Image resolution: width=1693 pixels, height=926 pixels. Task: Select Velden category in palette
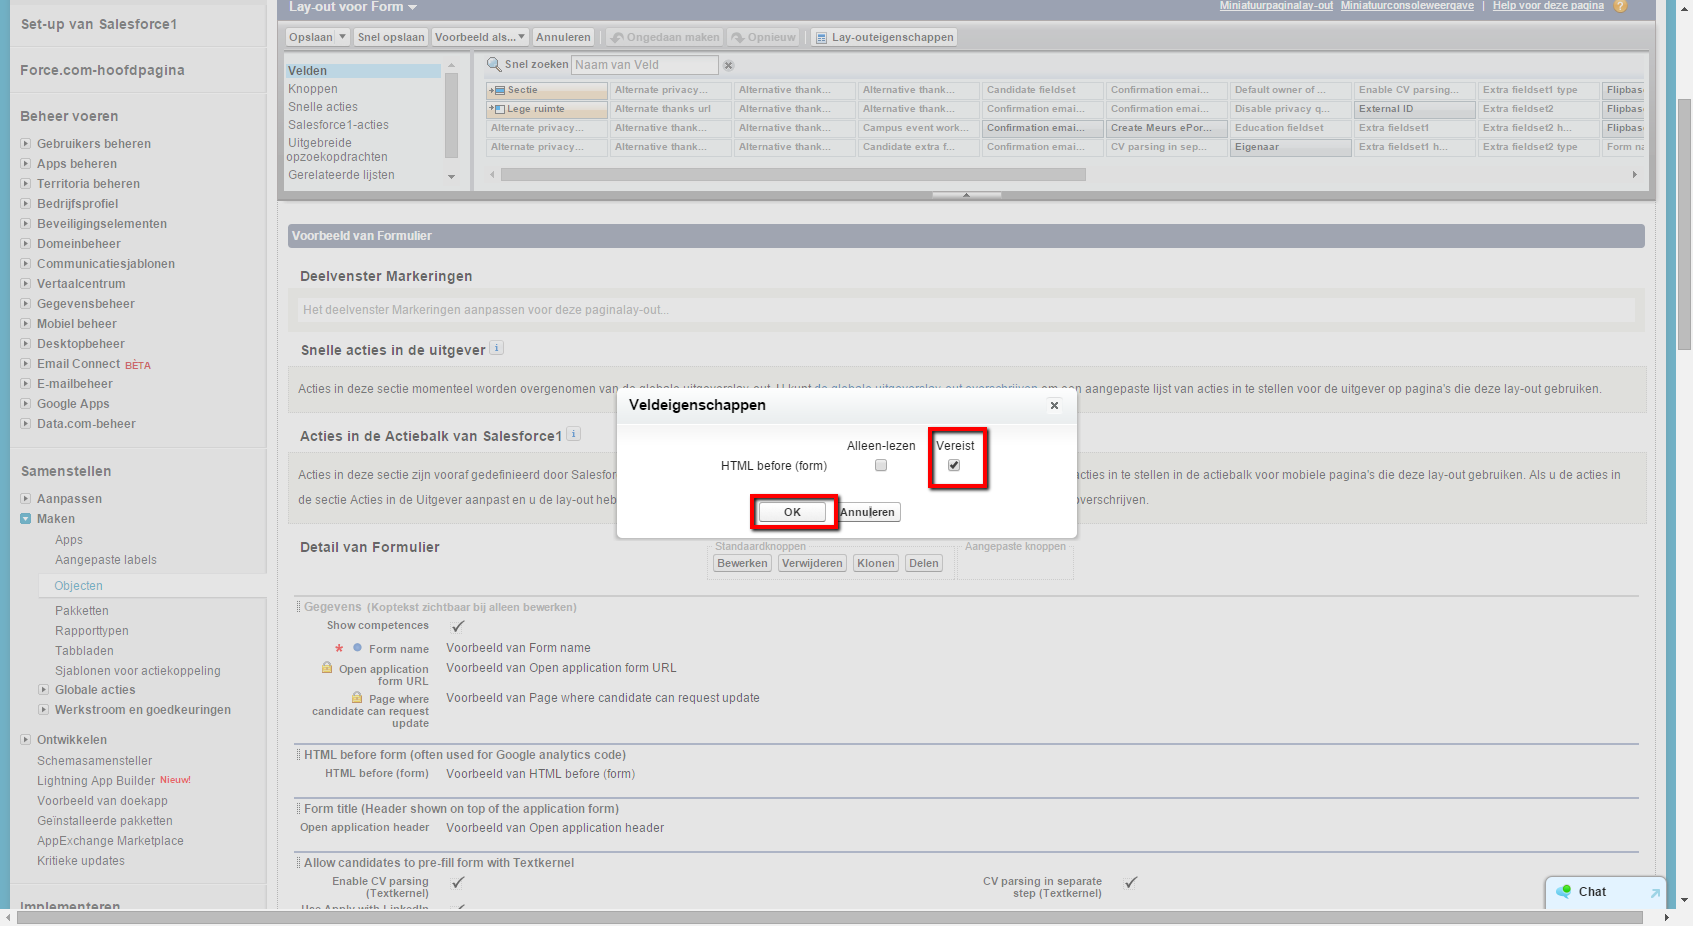(363, 71)
